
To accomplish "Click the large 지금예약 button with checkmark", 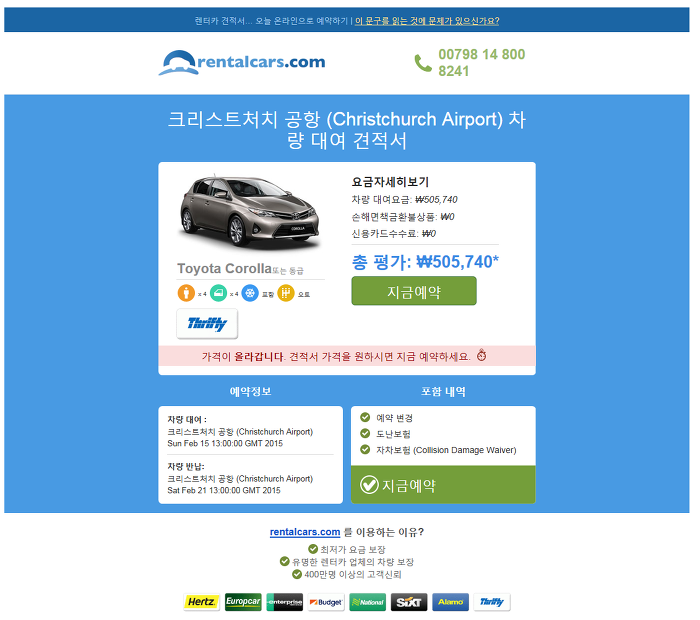I will [443, 485].
